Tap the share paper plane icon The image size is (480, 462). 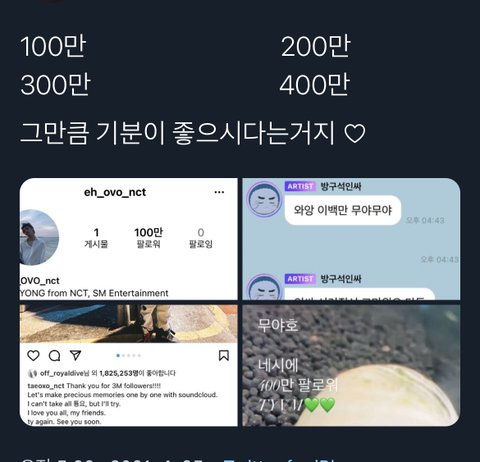(76, 355)
